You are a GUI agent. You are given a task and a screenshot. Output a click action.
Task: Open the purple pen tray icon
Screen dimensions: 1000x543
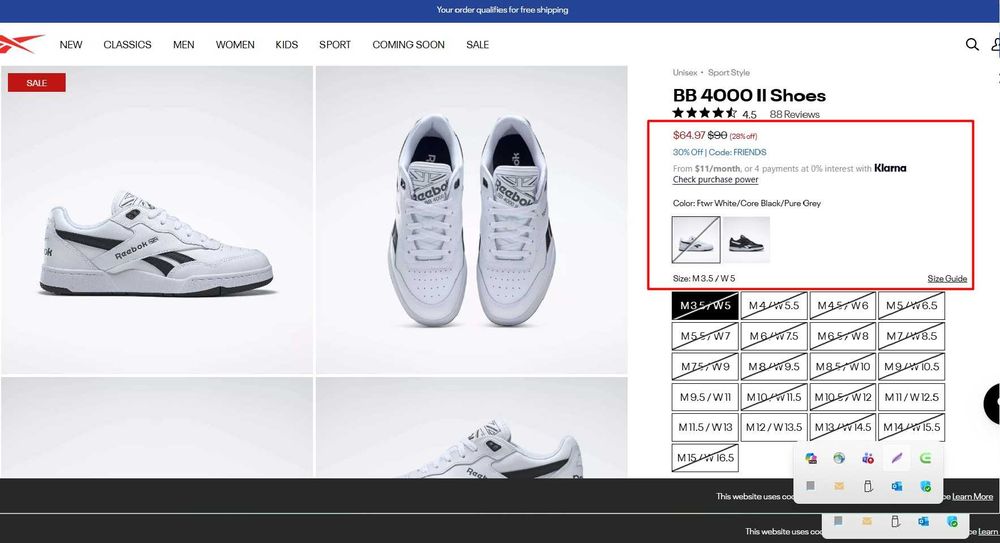coord(897,458)
